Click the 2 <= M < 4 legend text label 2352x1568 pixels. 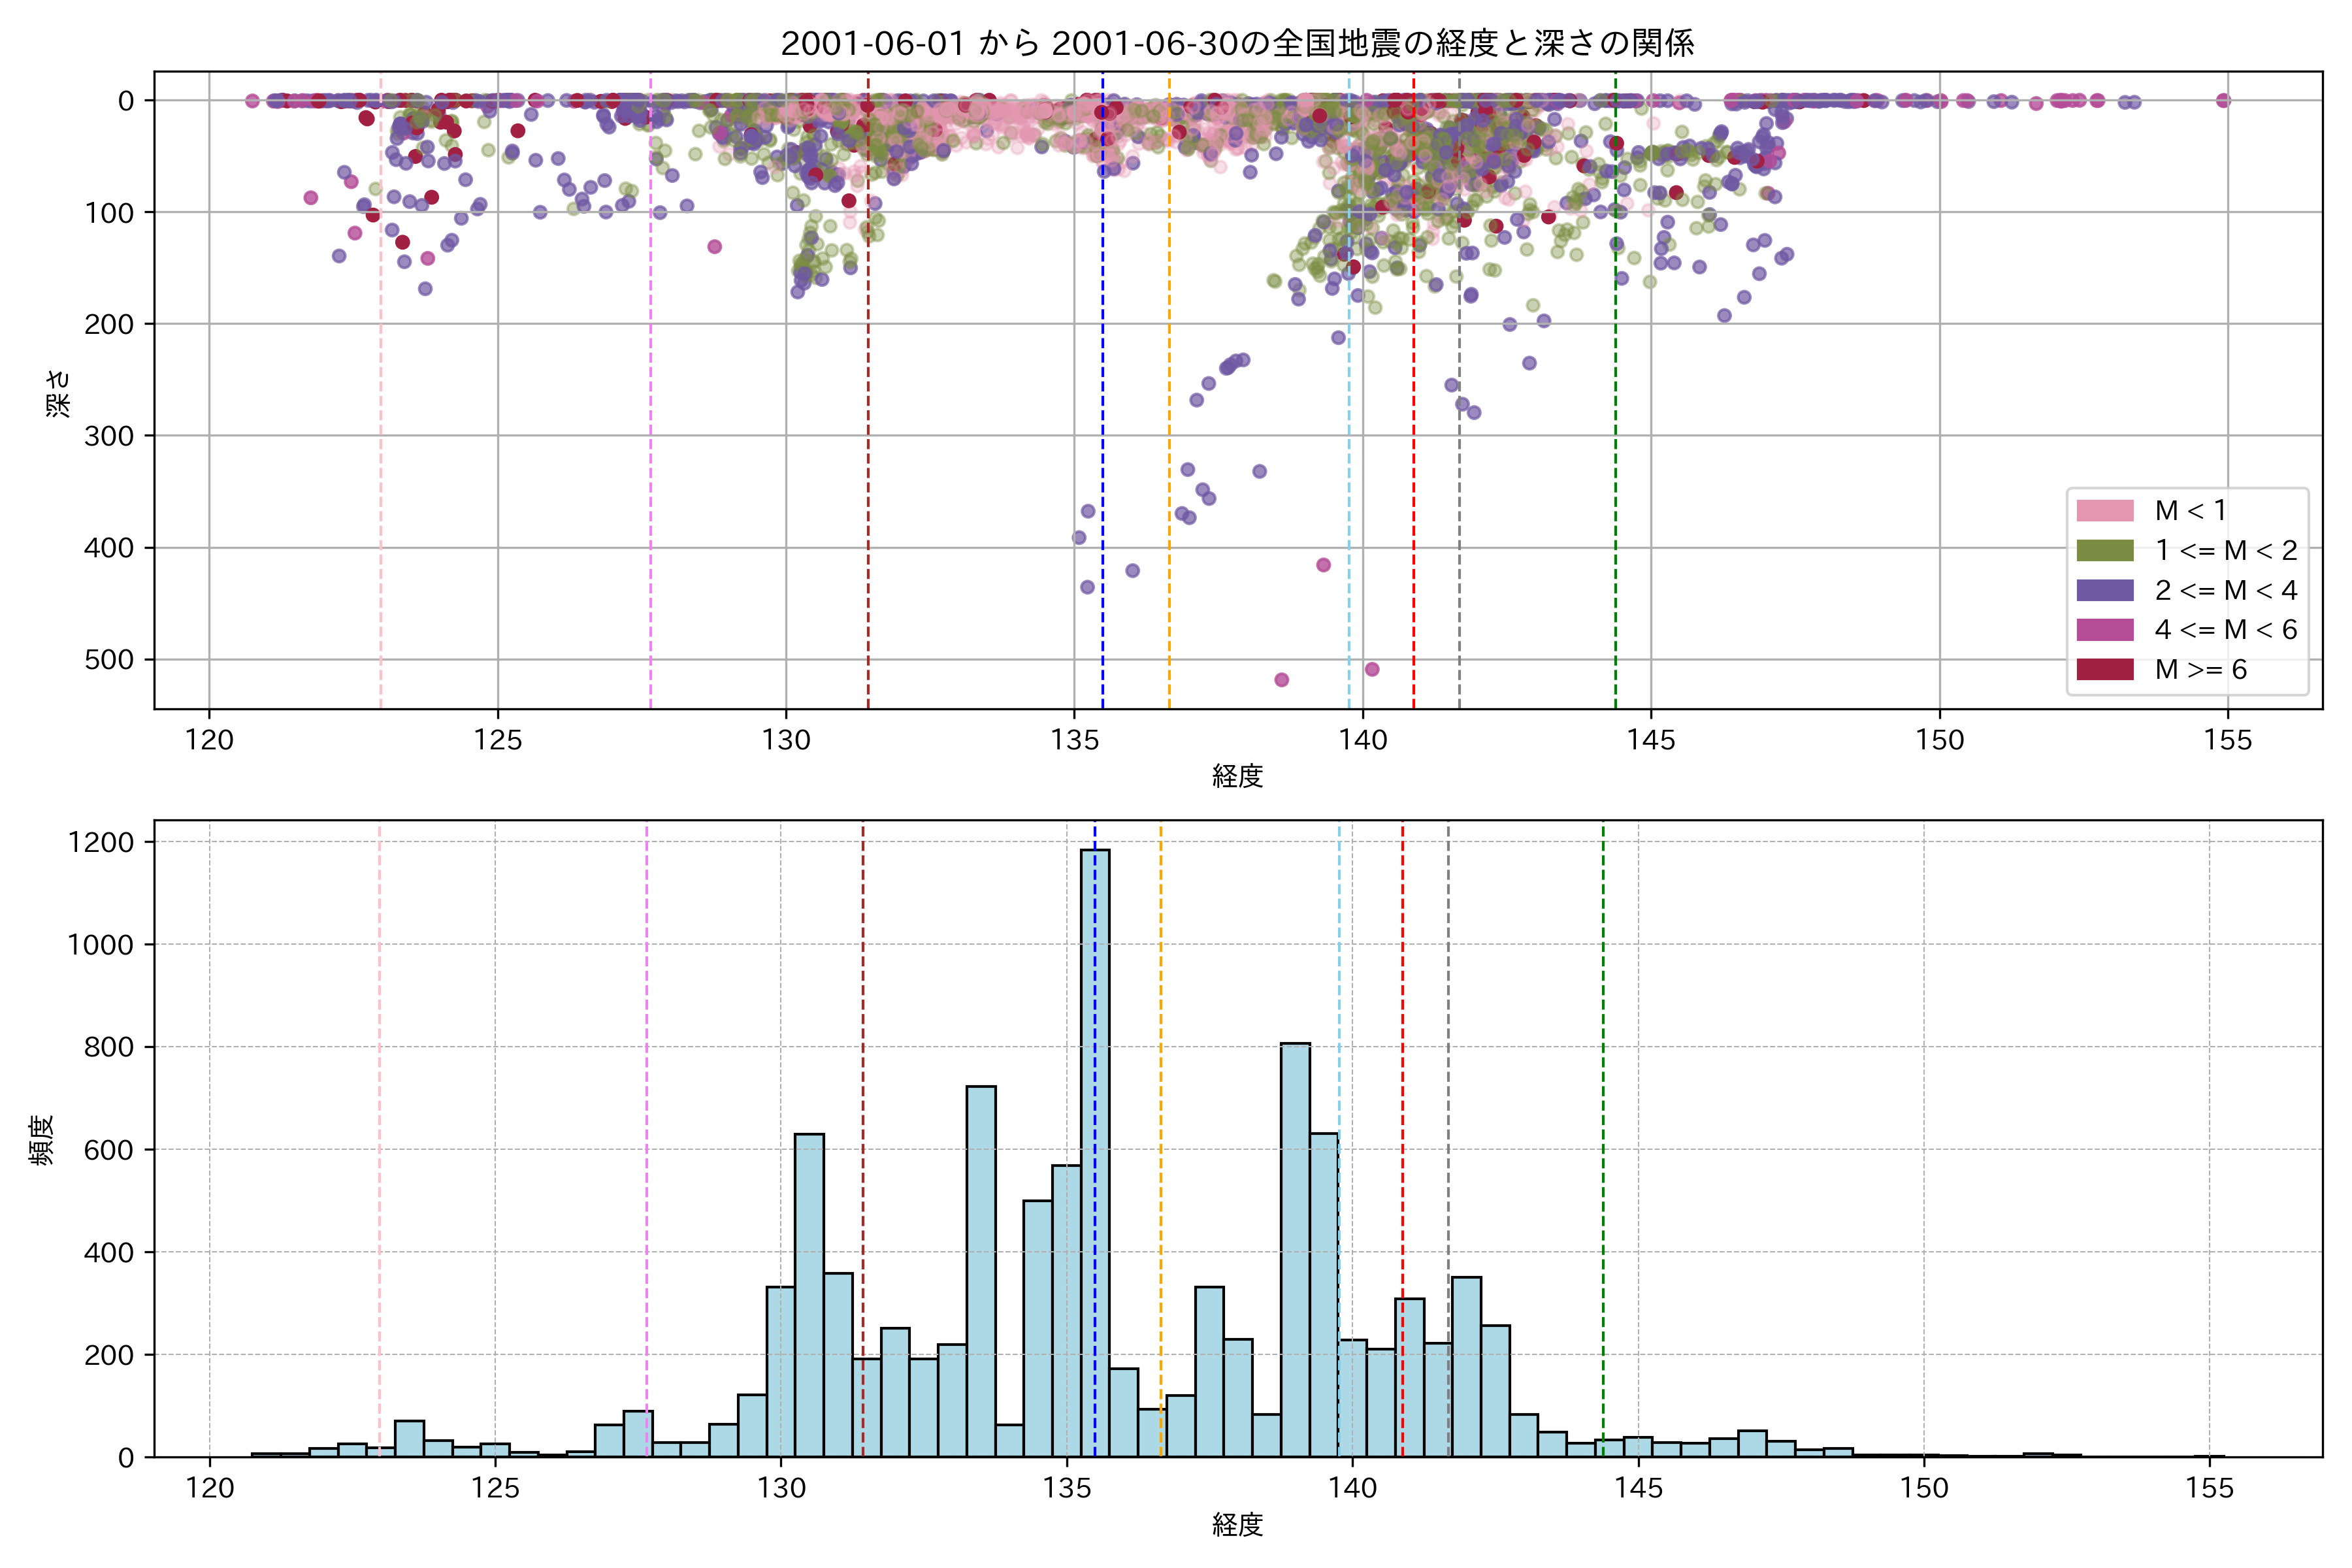tap(2226, 591)
